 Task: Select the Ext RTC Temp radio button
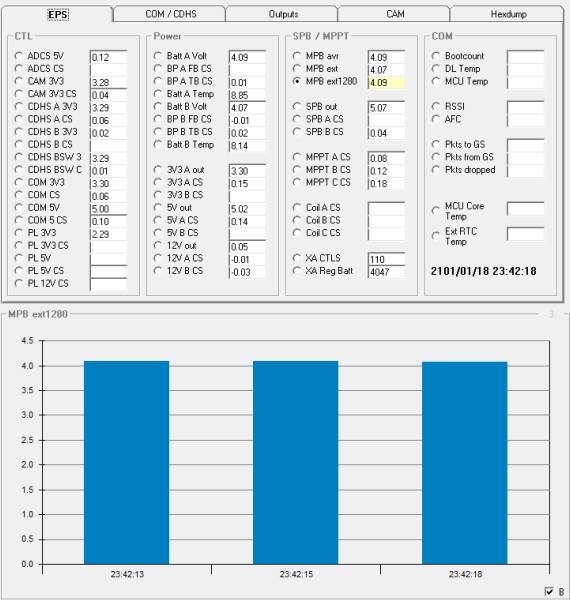pos(436,236)
